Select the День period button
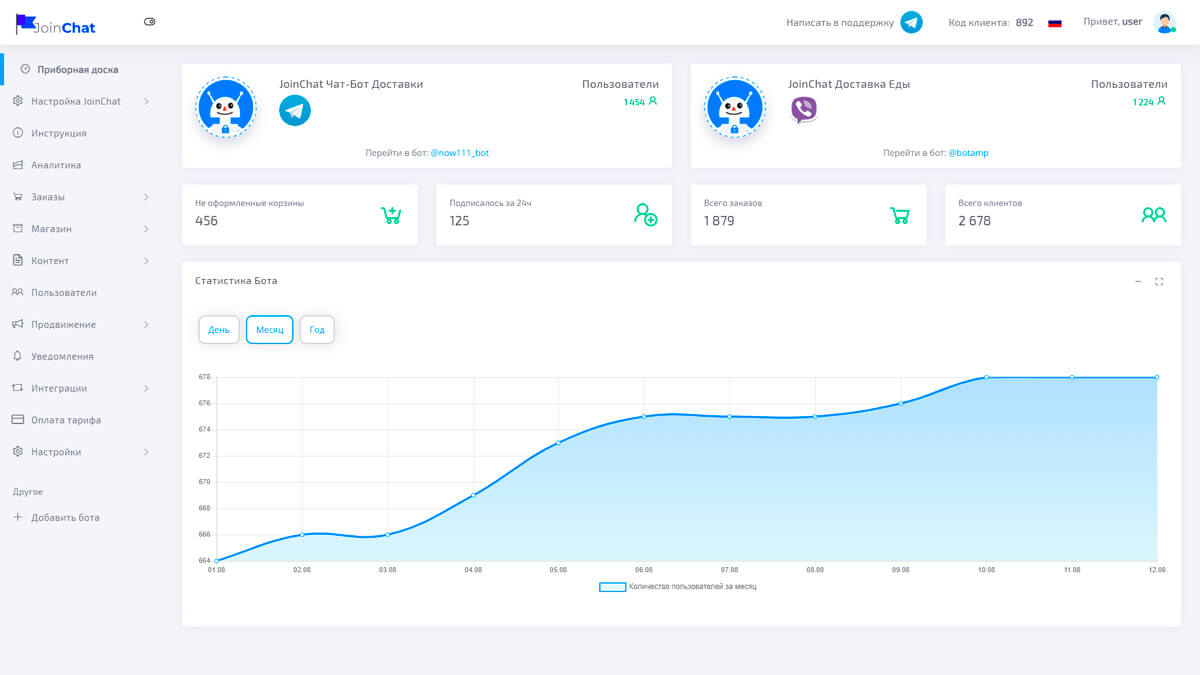Image resolution: width=1200 pixels, height=675 pixels. tap(219, 330)
